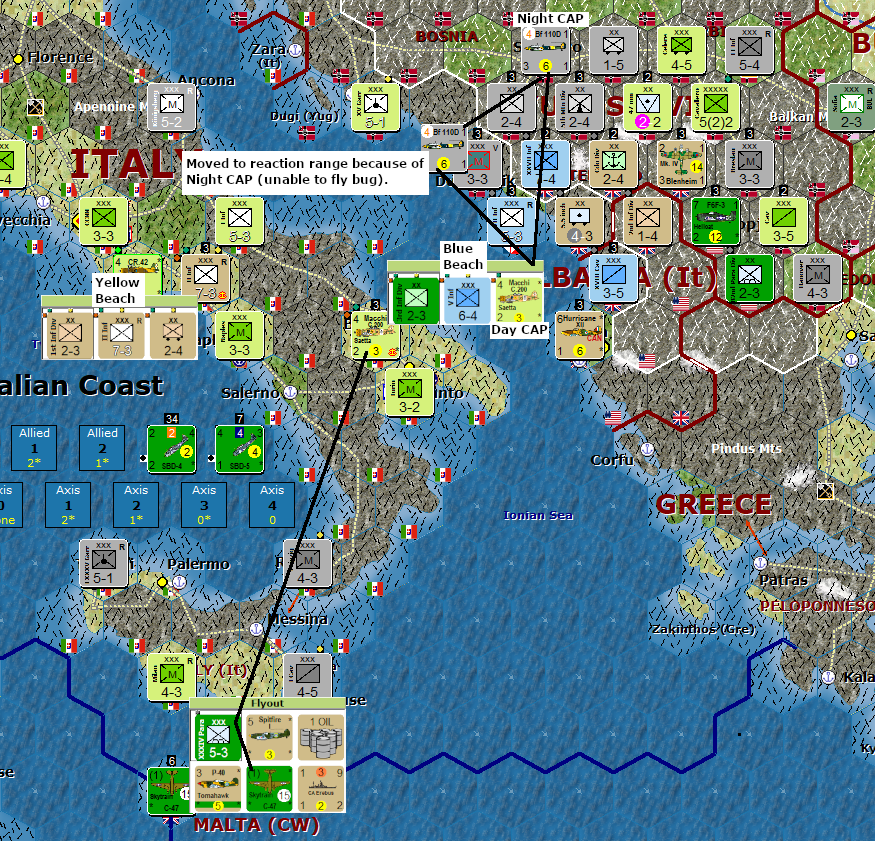Image resolution: width=875 pixels, height=841 pixels.
Task: Click the Night CAP label
Action: 550,18
